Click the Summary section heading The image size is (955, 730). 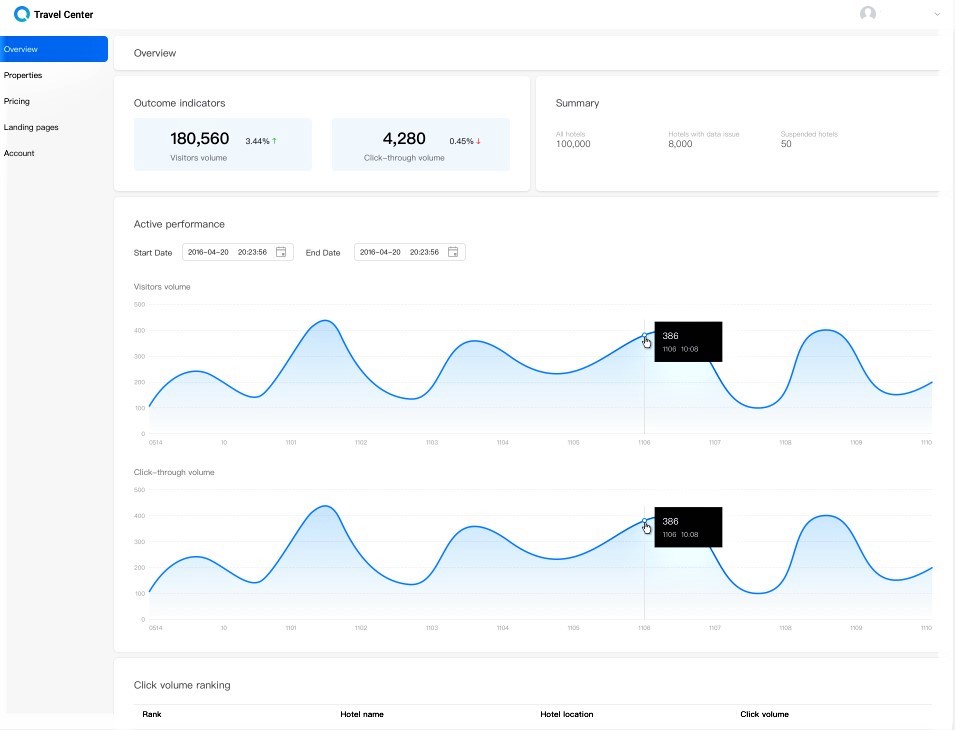tap(577, 103)
